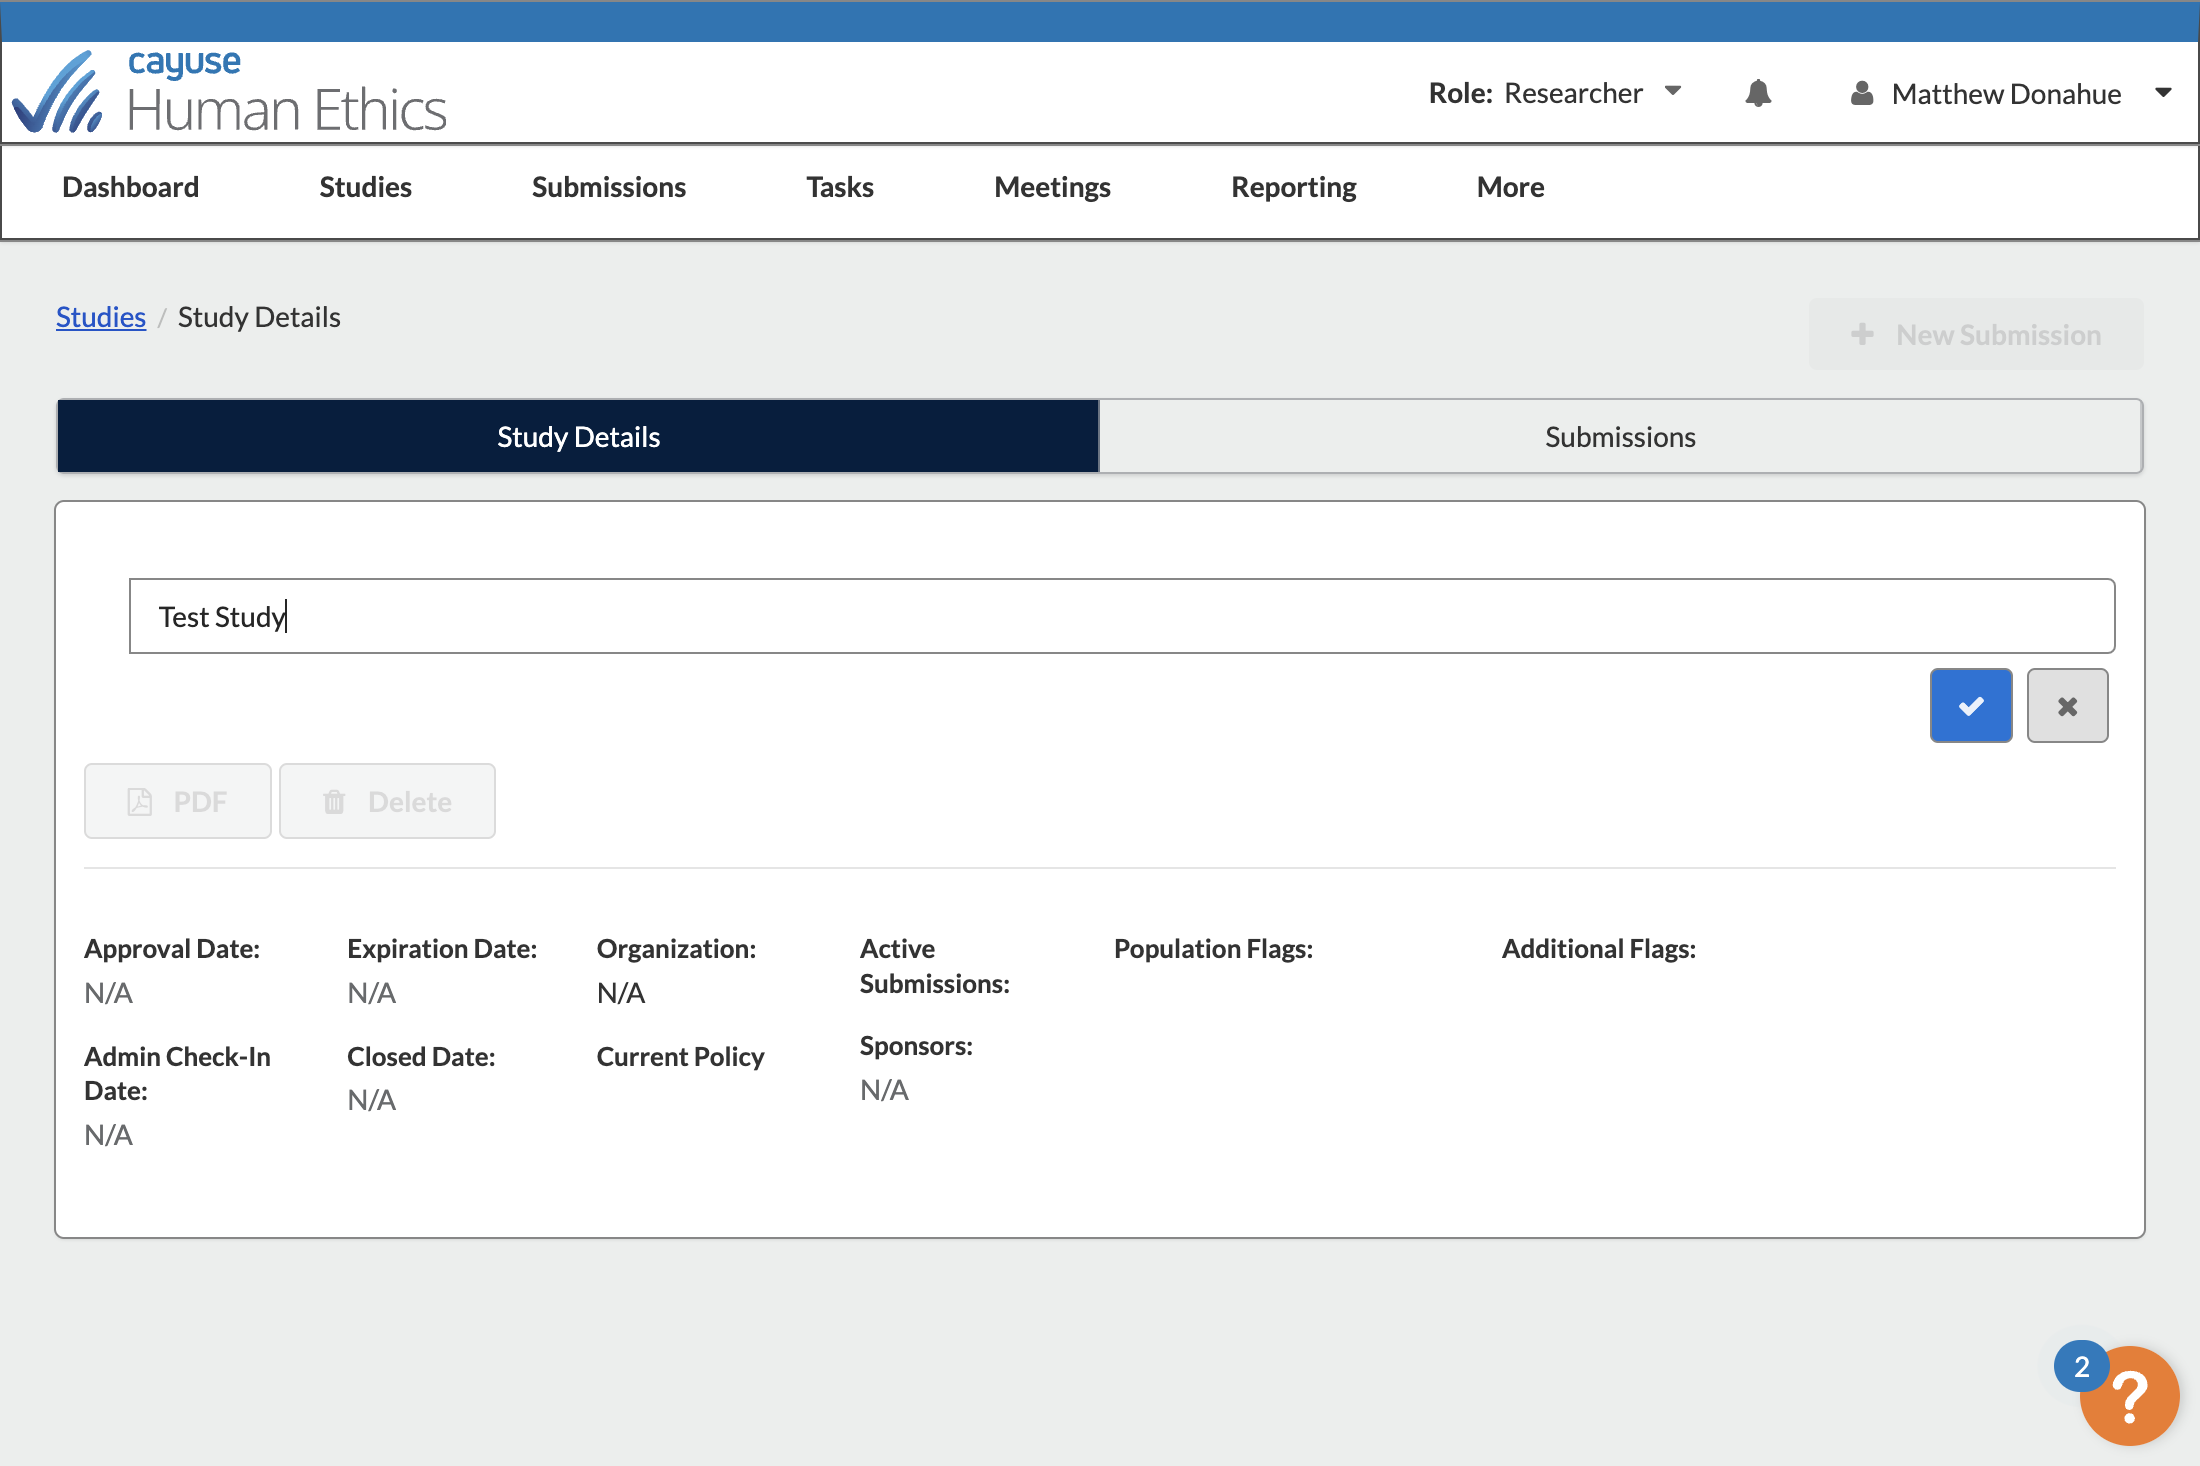Open the Studies menu item
The image size is (2200, 1466).
[x=365, y=187]
